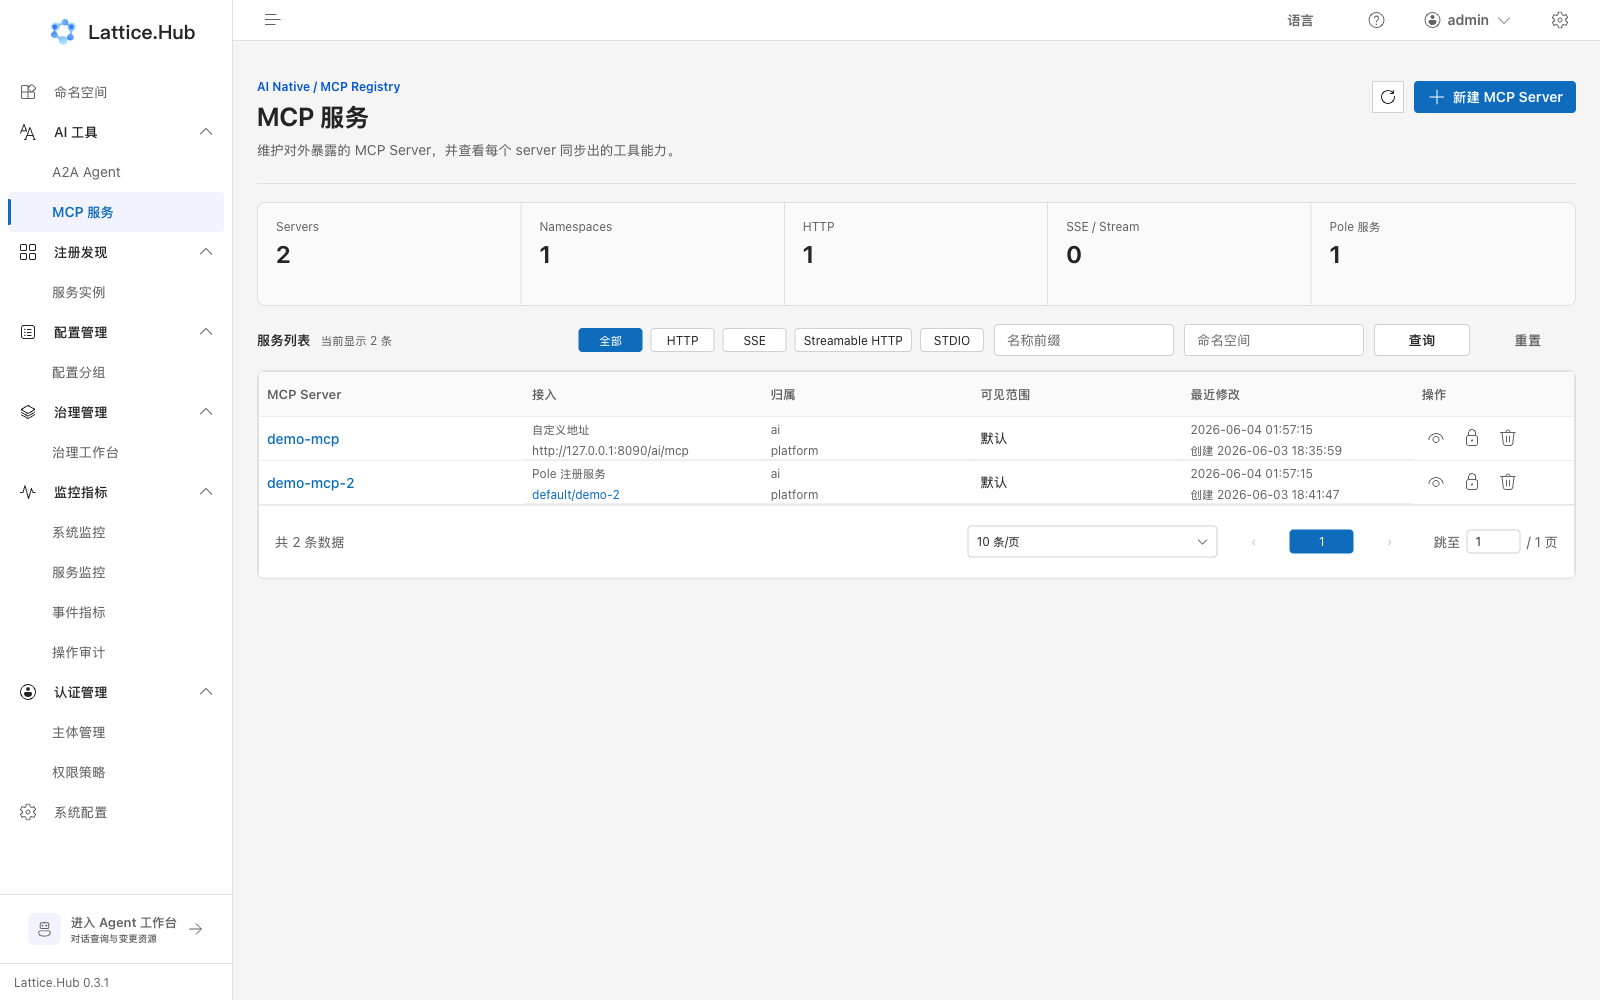Click the 治理管理 layers icon
This screenshot has height=1000, width=1600.
point(28,412)
